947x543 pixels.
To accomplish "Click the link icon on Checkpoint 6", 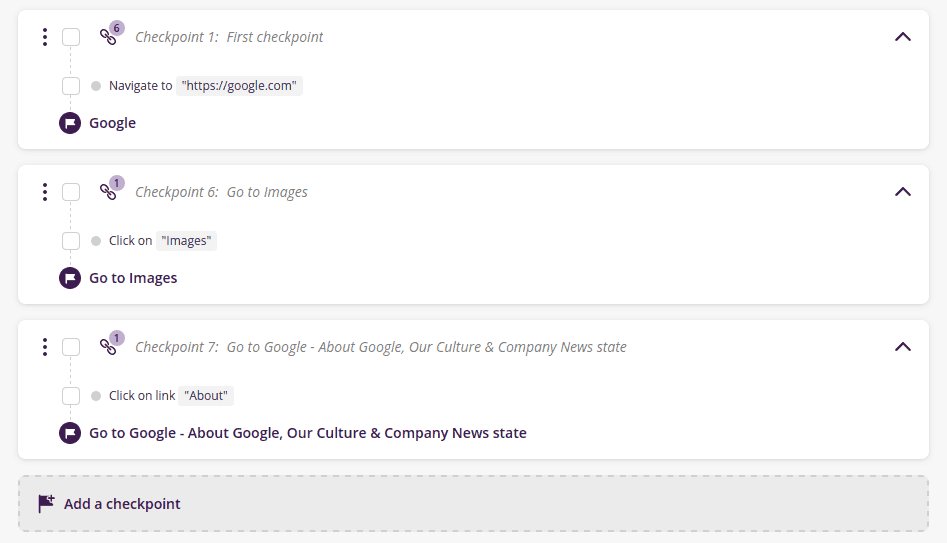I will coord(108,192).
